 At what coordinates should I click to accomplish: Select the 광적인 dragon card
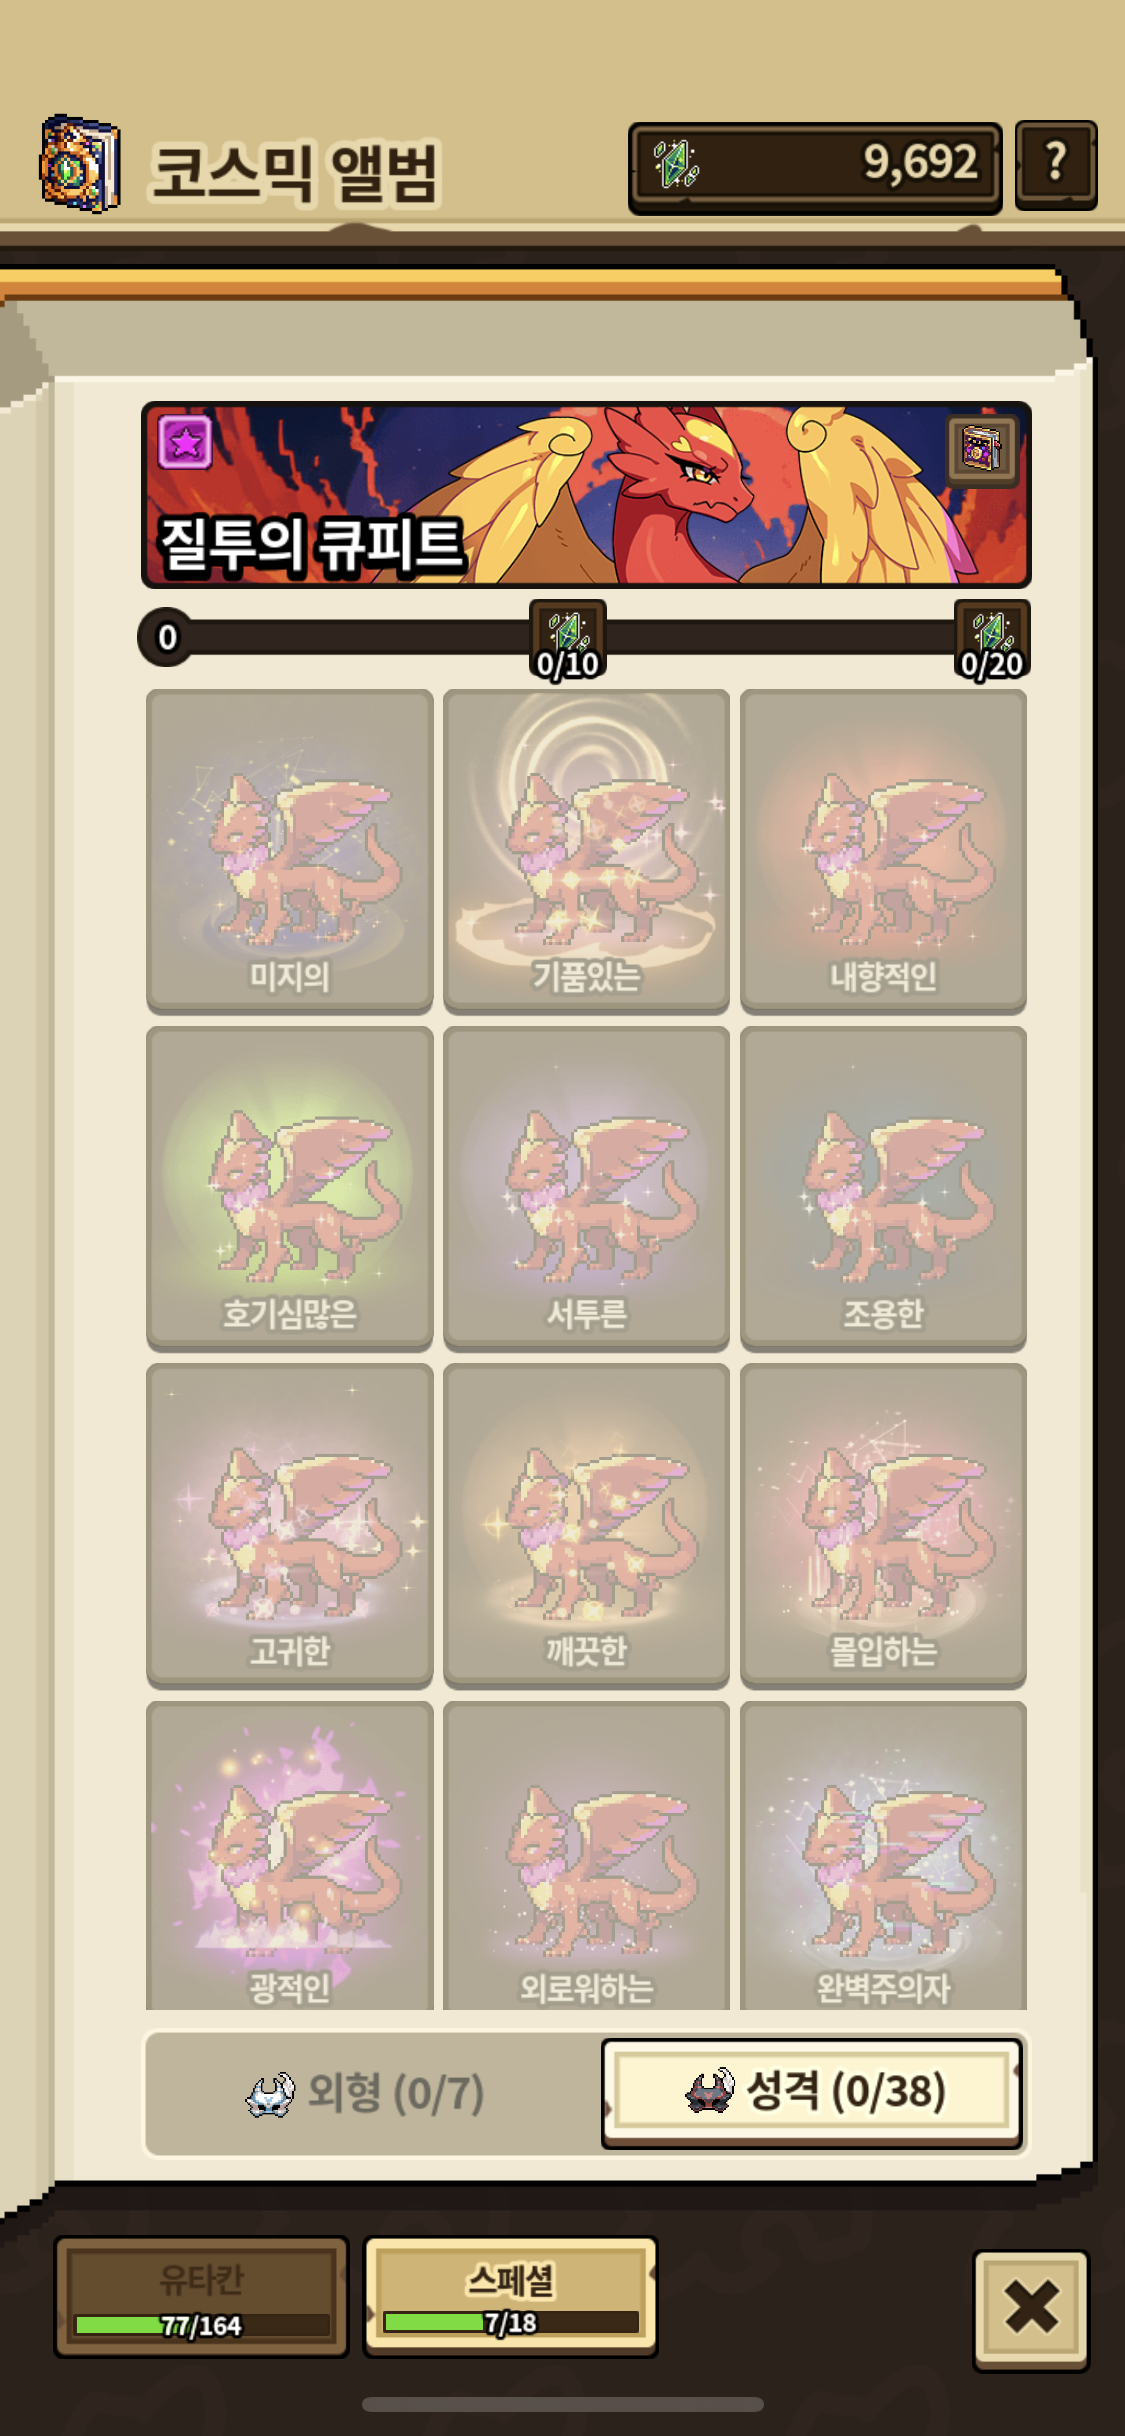[290, 1856]
